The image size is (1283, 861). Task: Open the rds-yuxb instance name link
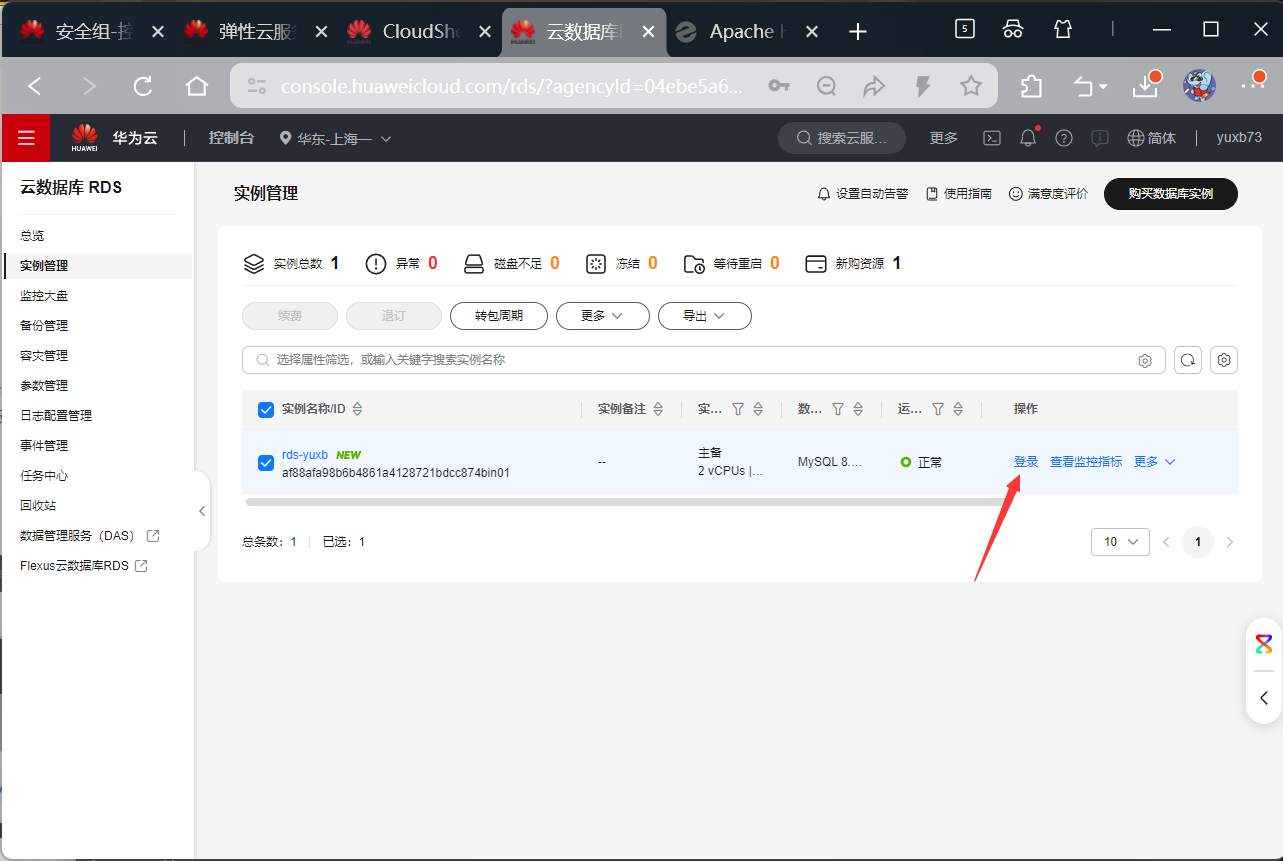305,455
